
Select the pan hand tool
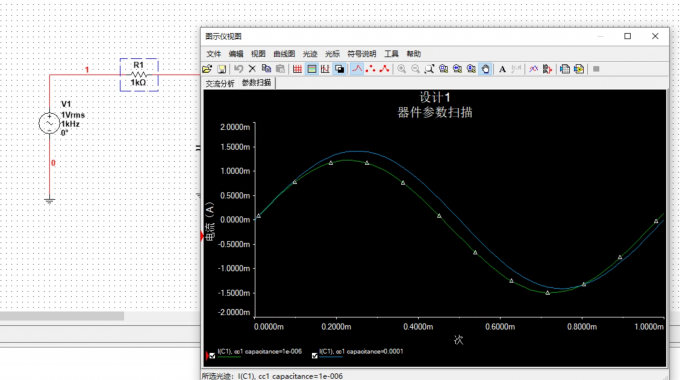485,69
